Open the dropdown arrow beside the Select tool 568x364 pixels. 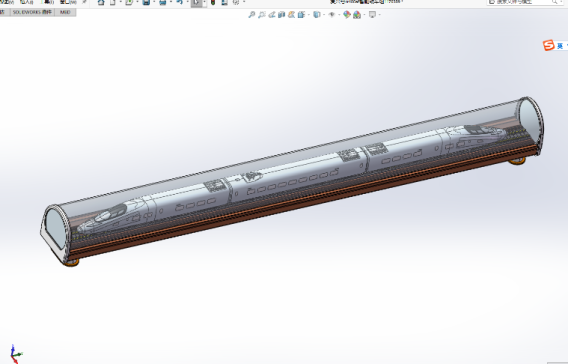pos(204,3)
